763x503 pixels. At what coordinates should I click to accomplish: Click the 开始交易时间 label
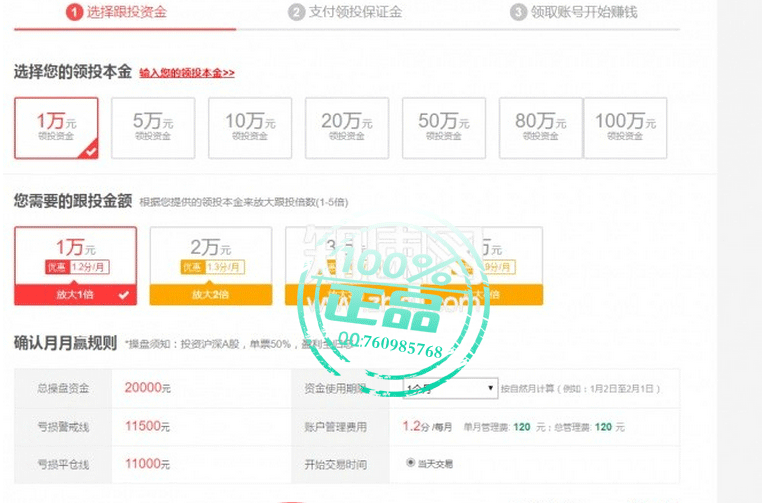(335, 465)
